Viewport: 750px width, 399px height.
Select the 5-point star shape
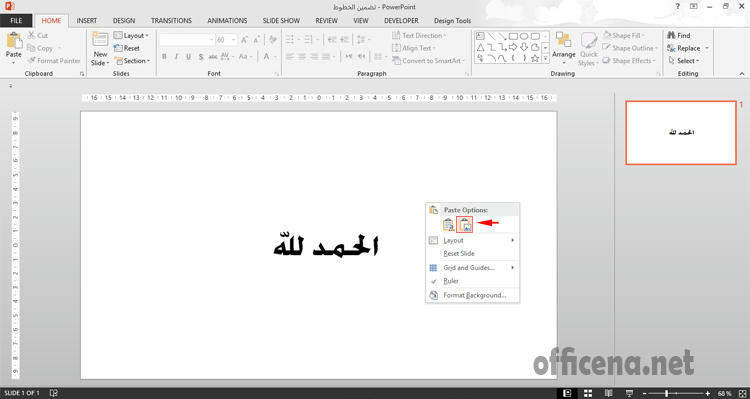pyautogui.click(x=535, y=58)
